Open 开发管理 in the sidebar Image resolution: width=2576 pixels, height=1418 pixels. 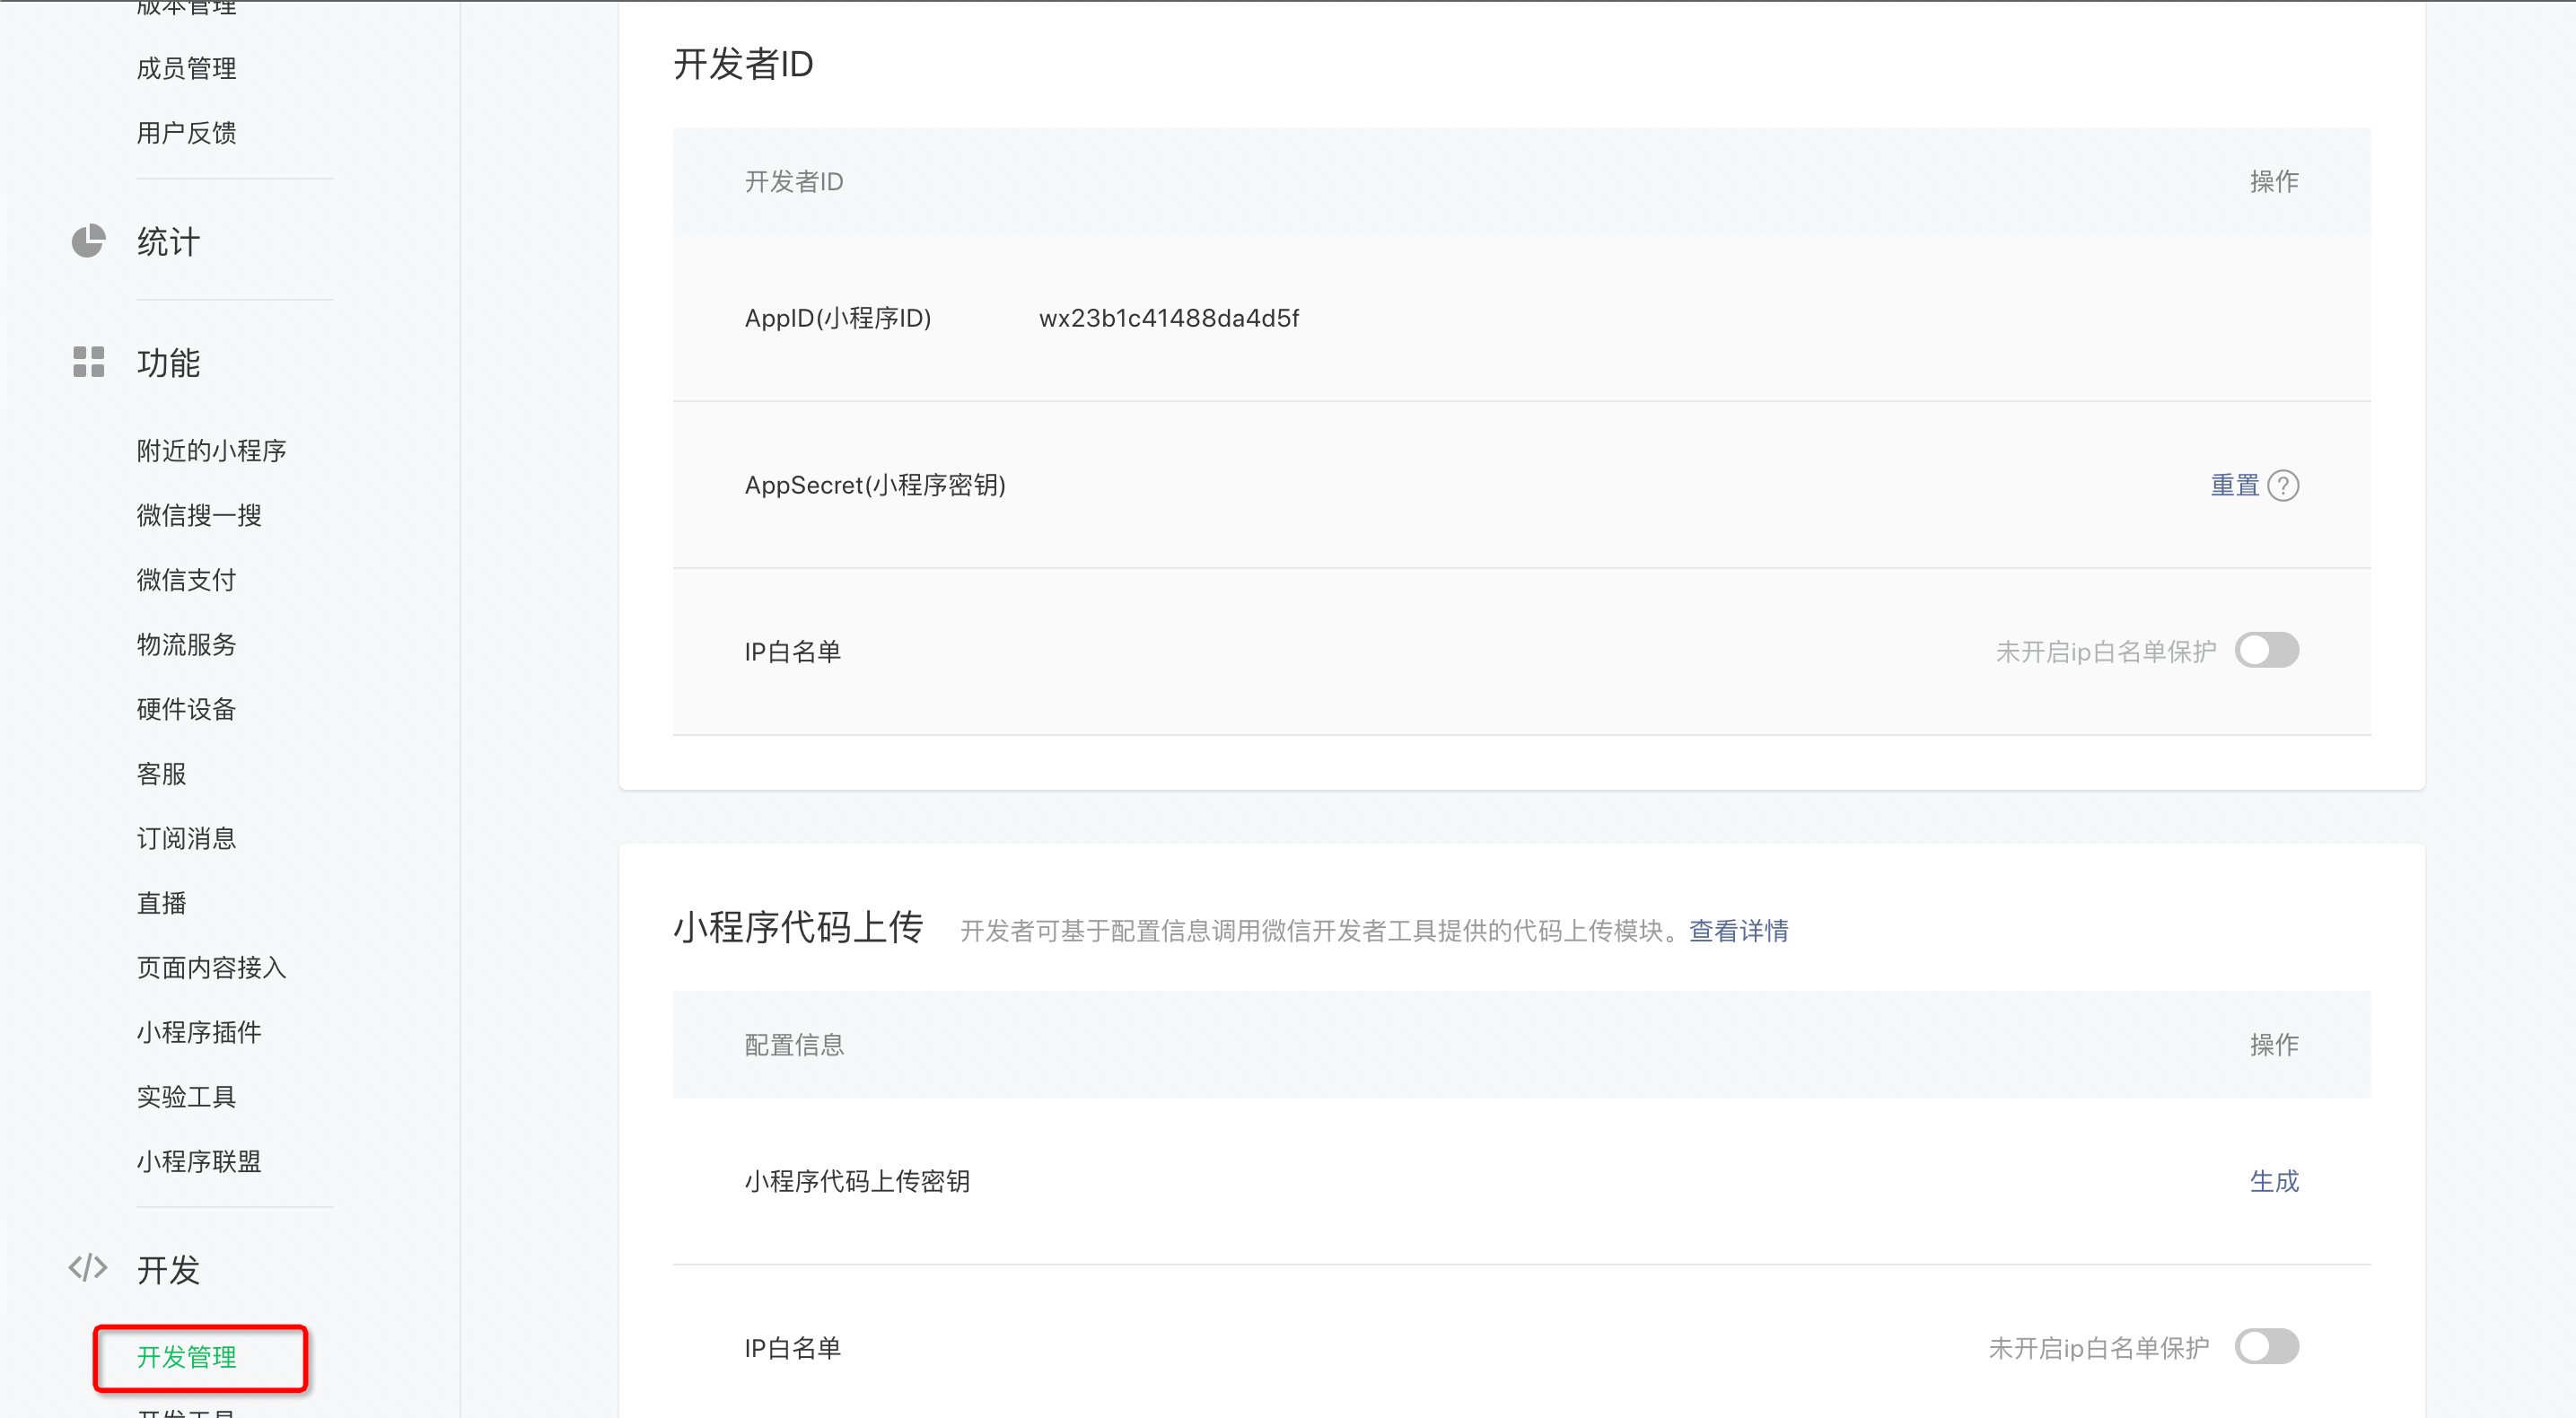(x=187, y=1357)
